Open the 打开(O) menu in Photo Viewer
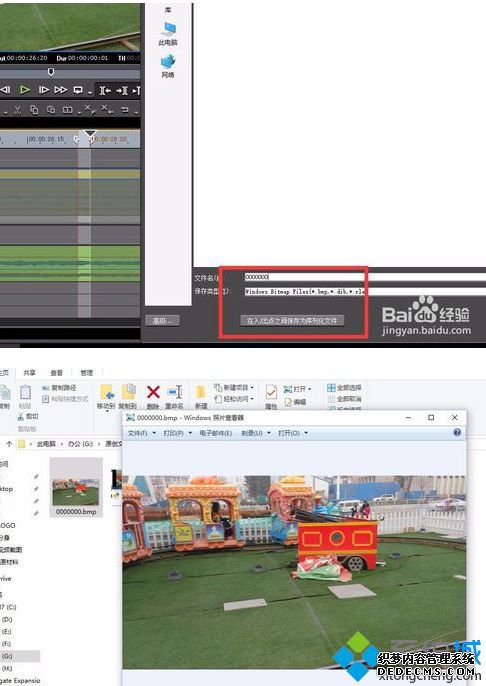This screenshot has height=686, width=486. [x=293, y=433]
